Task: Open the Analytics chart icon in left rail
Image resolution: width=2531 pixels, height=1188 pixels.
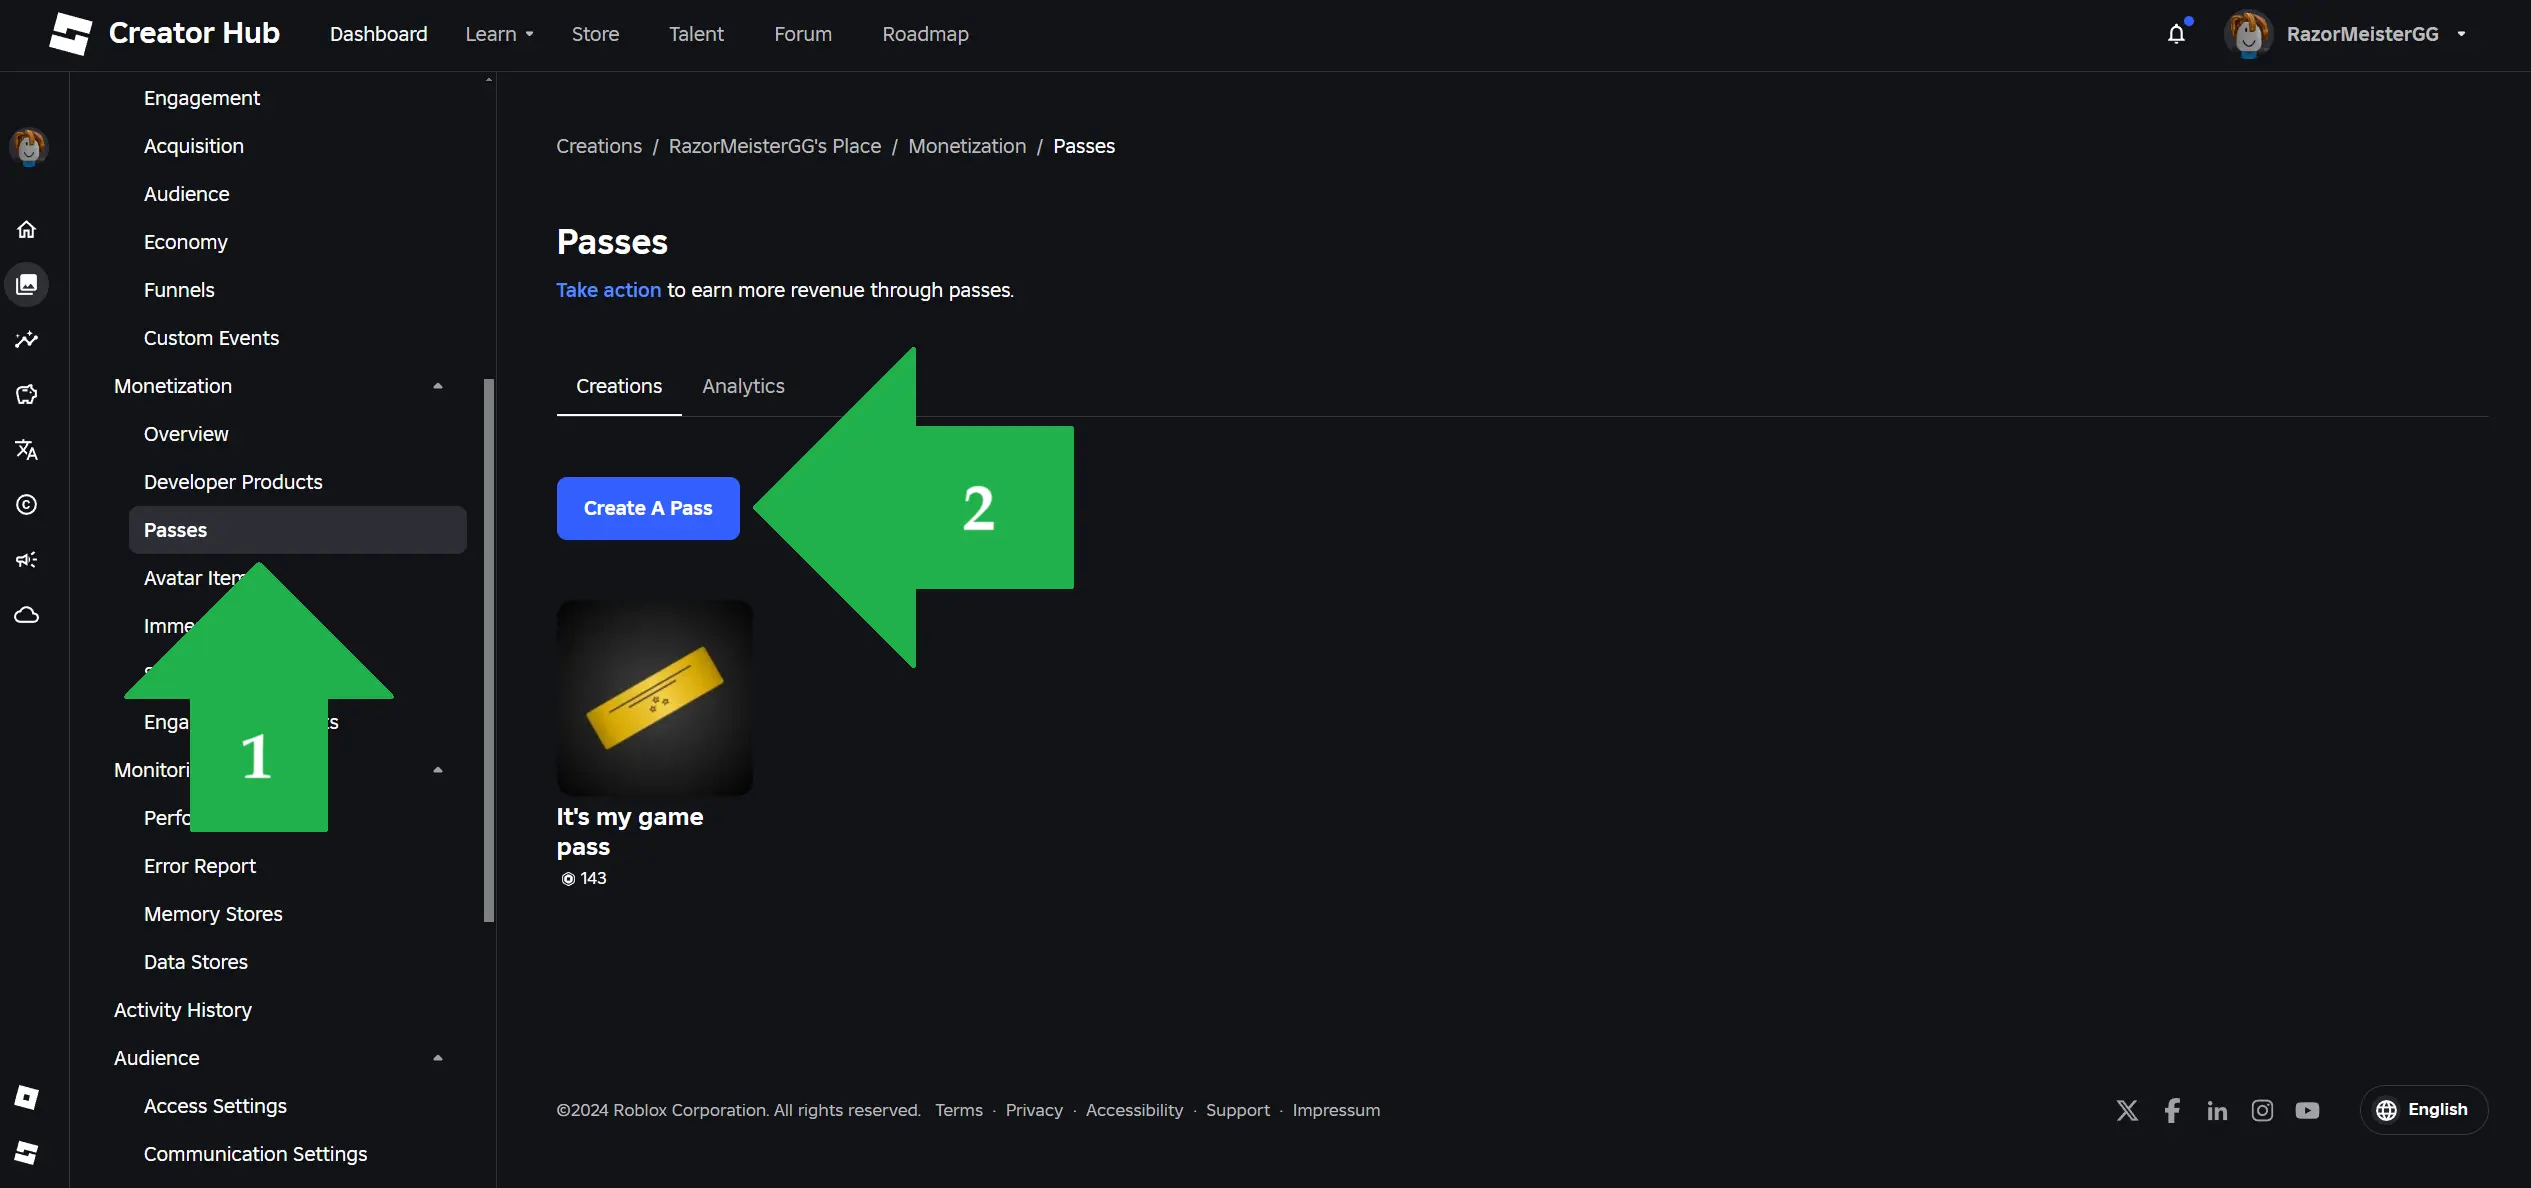Action: pos(27,339)
